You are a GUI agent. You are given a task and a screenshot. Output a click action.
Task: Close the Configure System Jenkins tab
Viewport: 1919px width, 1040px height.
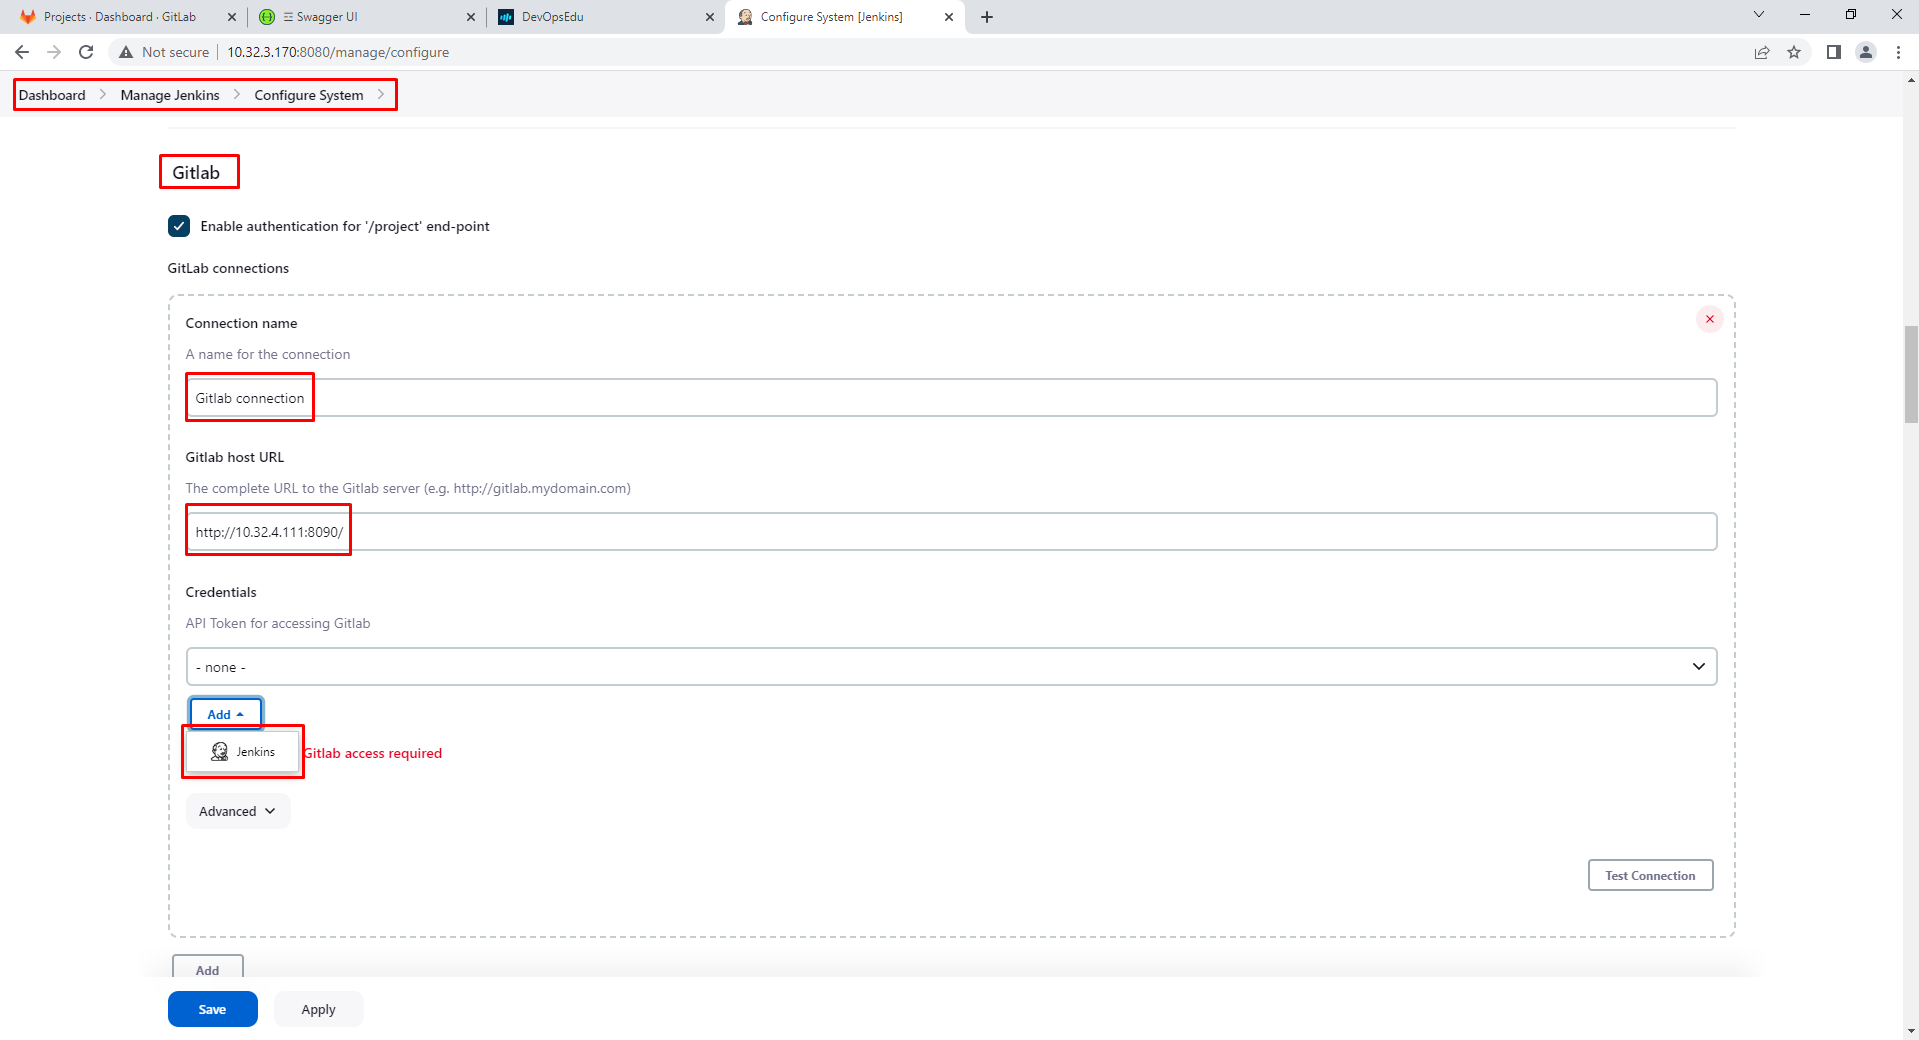click(949, 17)
